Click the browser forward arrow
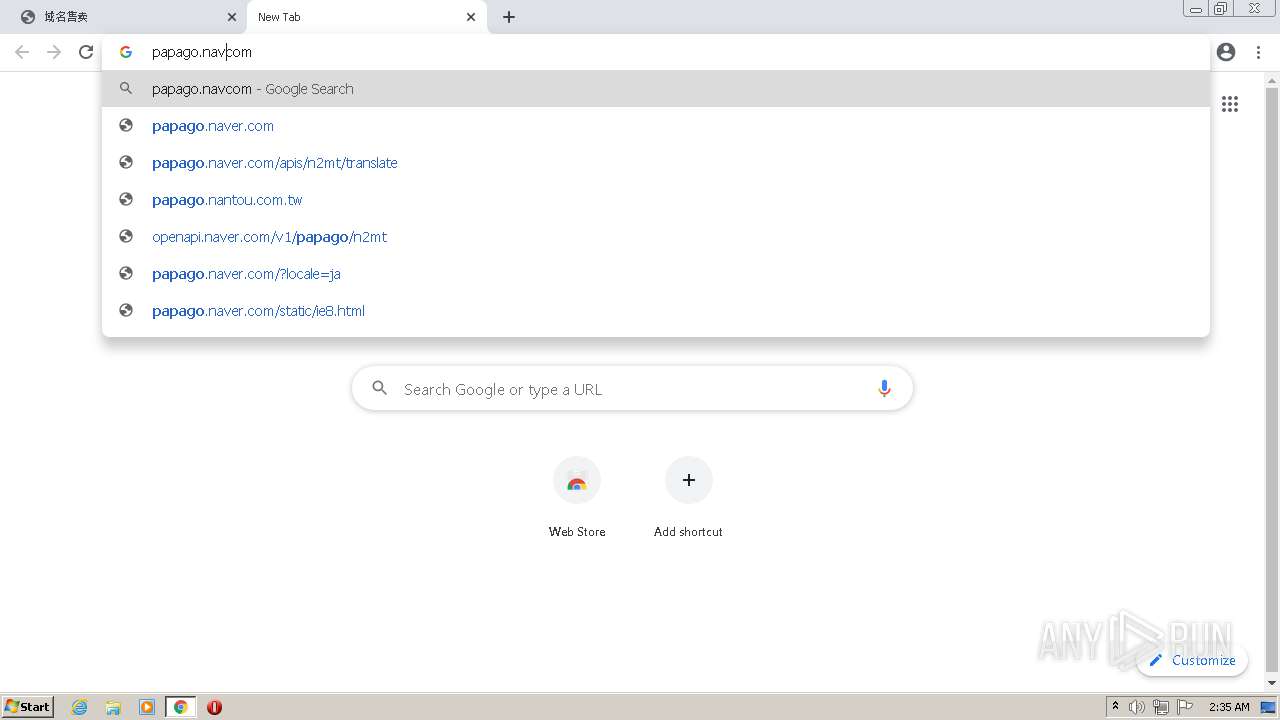This screenshot has height=720, width=1280. click(54, 52)
